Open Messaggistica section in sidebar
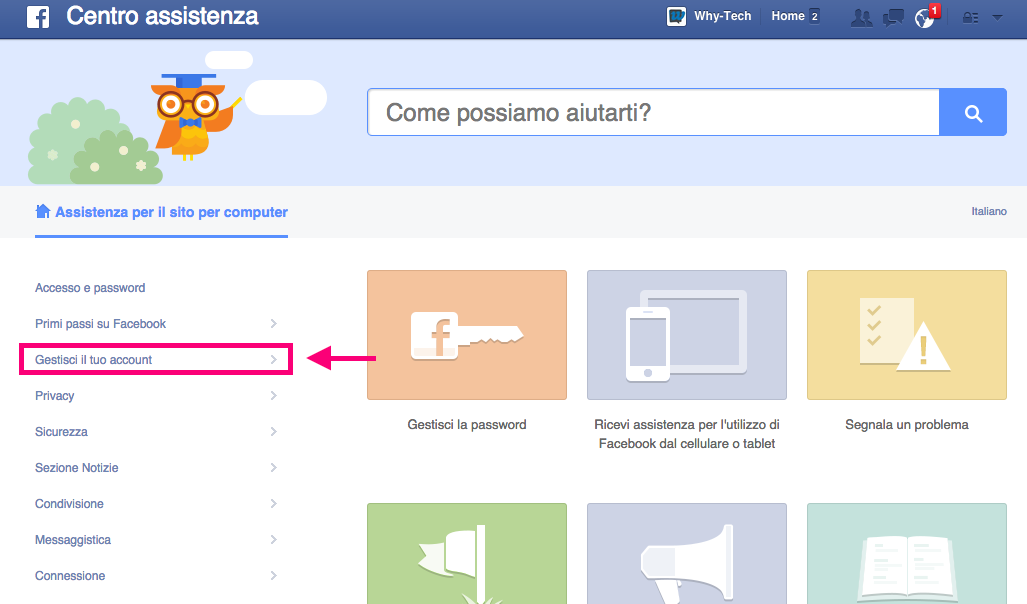 pyautogui.click(x=73, y=540)
